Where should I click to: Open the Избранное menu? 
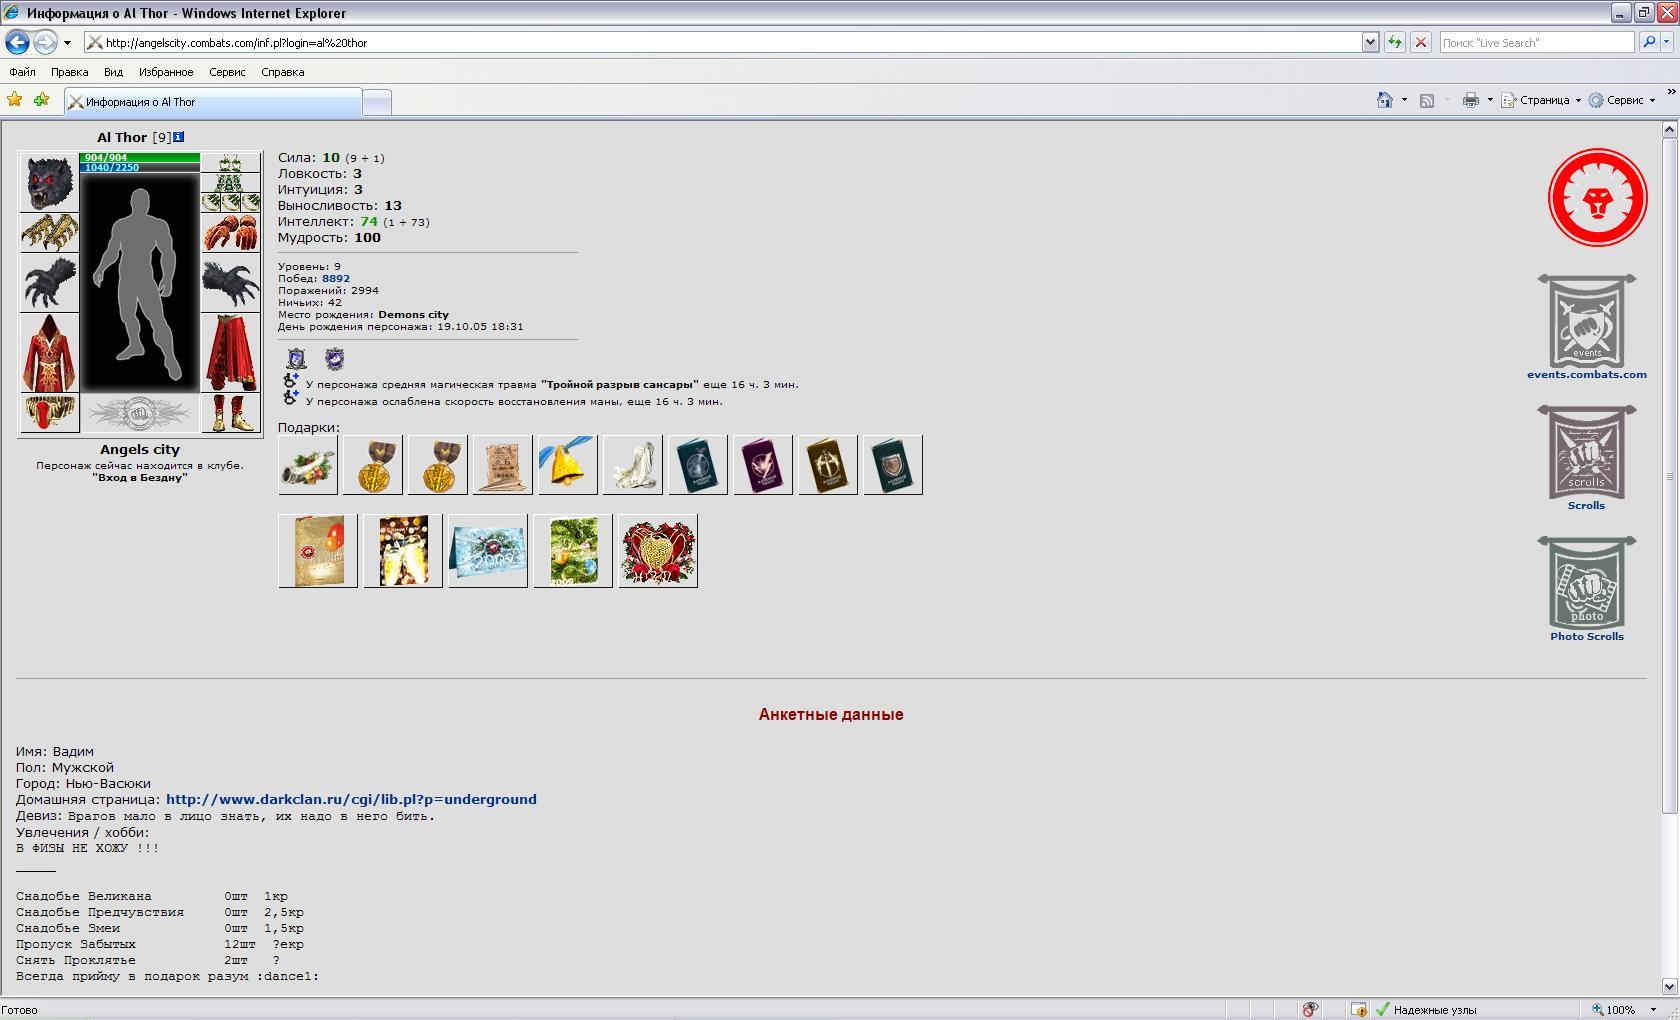click(x=166, y=72)
